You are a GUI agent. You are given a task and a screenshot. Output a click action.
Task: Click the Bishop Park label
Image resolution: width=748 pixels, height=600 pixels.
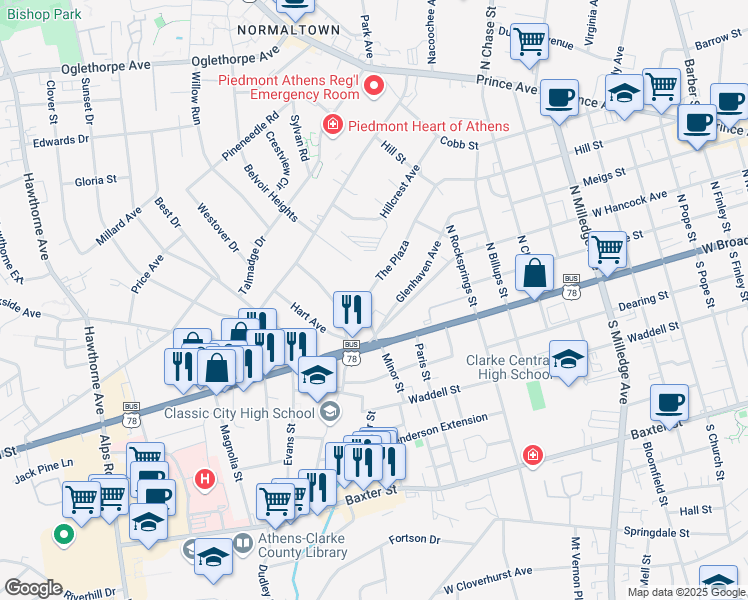pyautogui.click(x=44, y=14)
